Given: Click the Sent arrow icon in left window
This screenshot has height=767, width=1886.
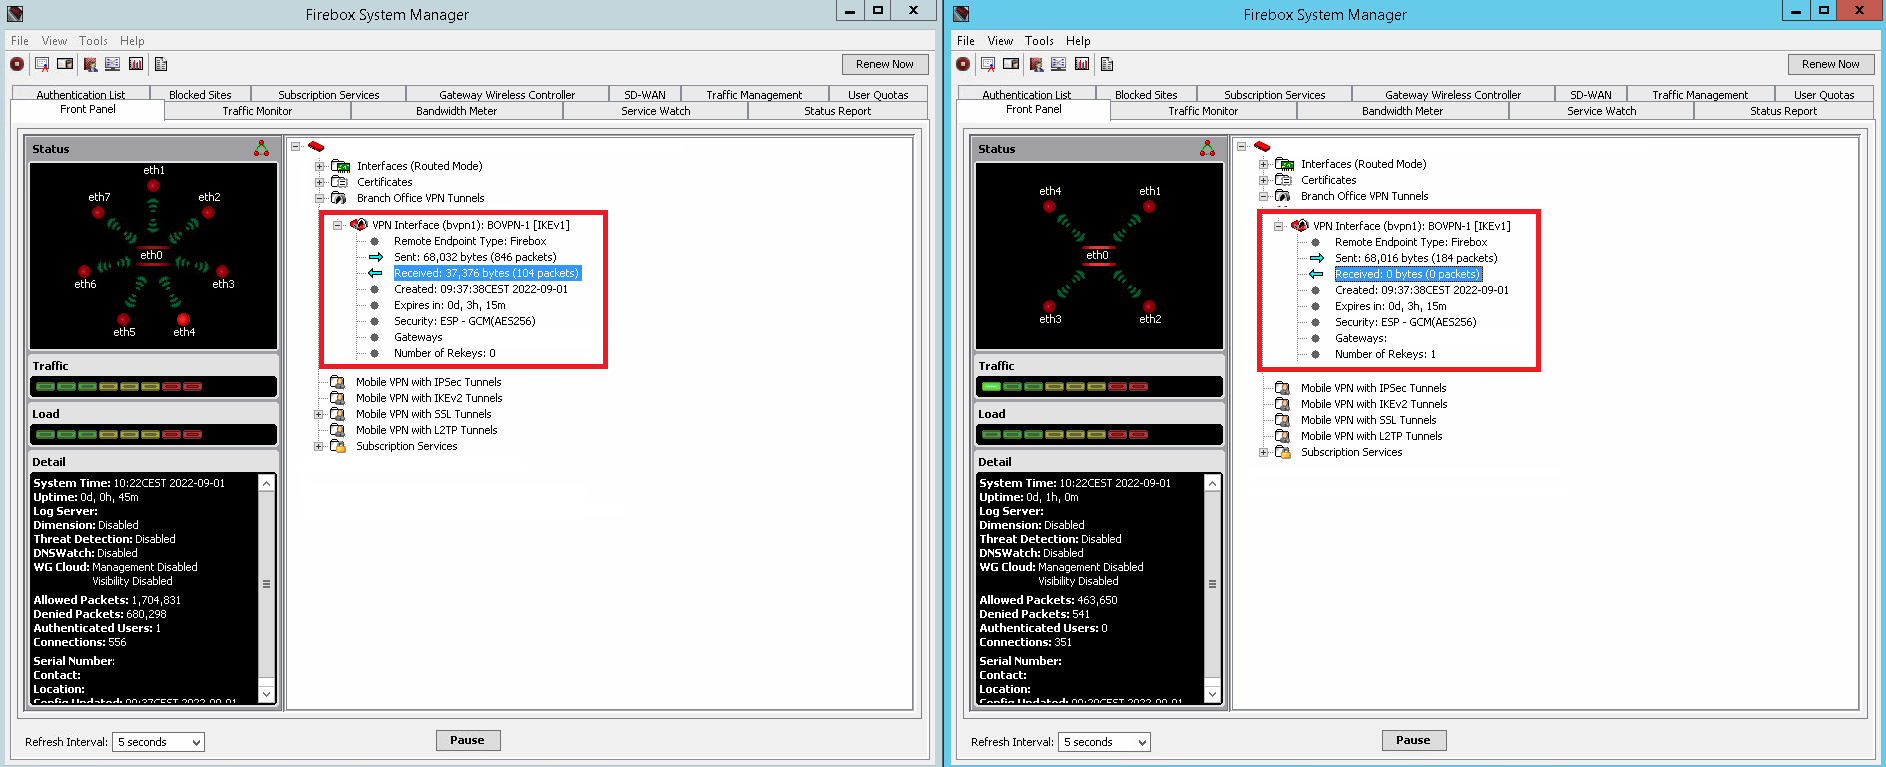Looking at the screenshot, I should (375, 257).
